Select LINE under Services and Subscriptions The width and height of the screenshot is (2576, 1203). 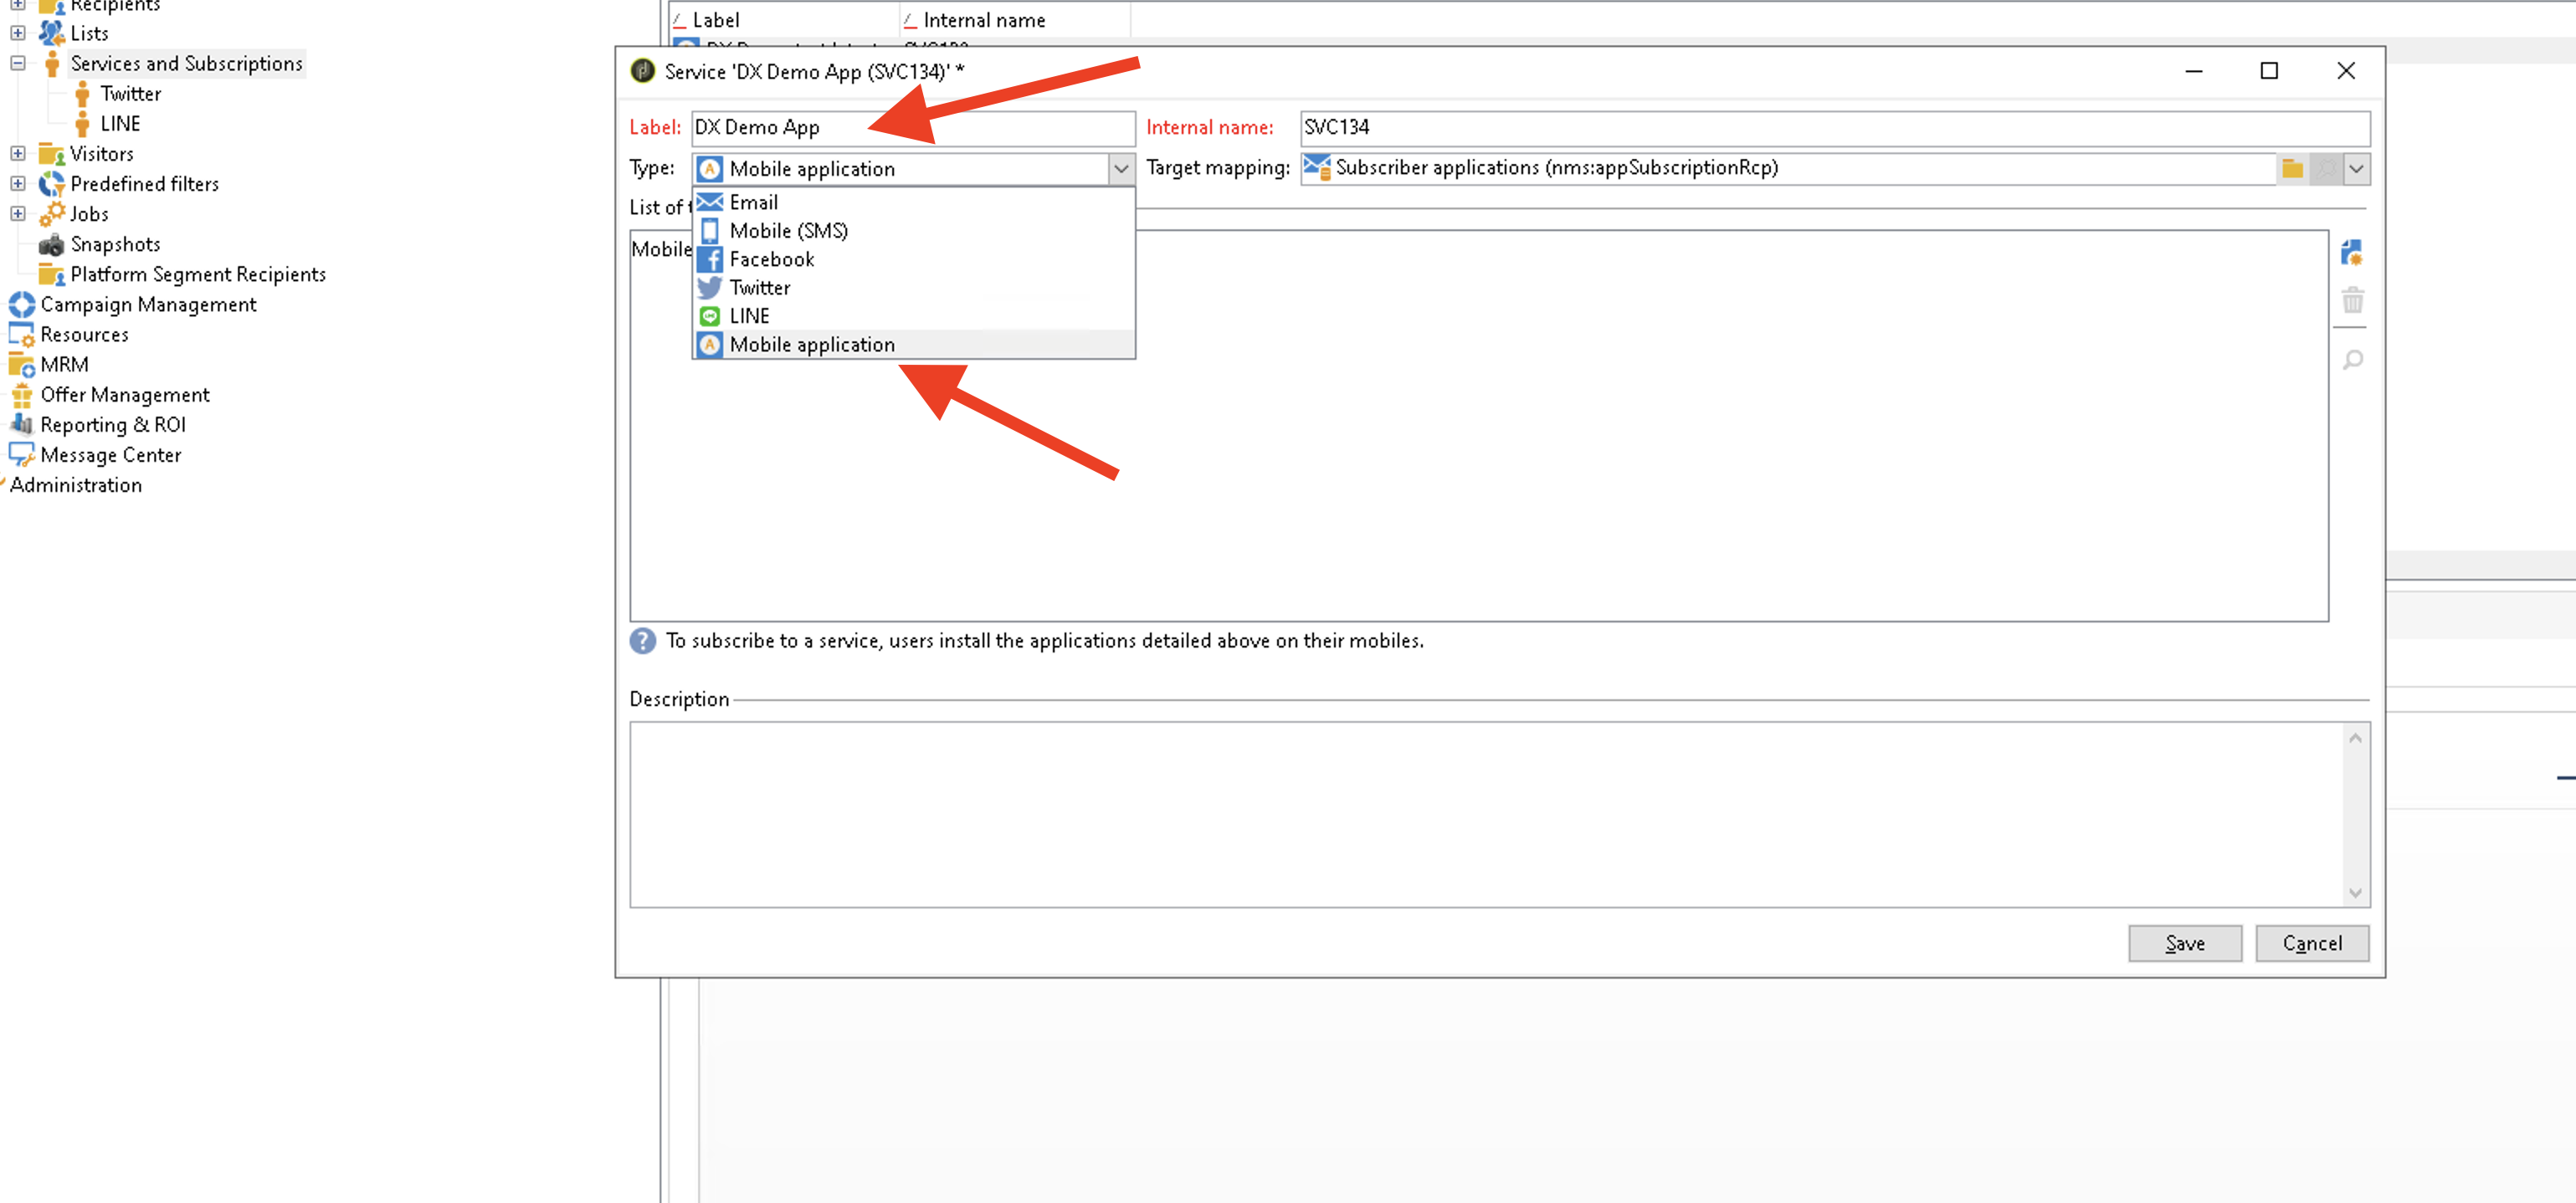[x=120, y=124]
